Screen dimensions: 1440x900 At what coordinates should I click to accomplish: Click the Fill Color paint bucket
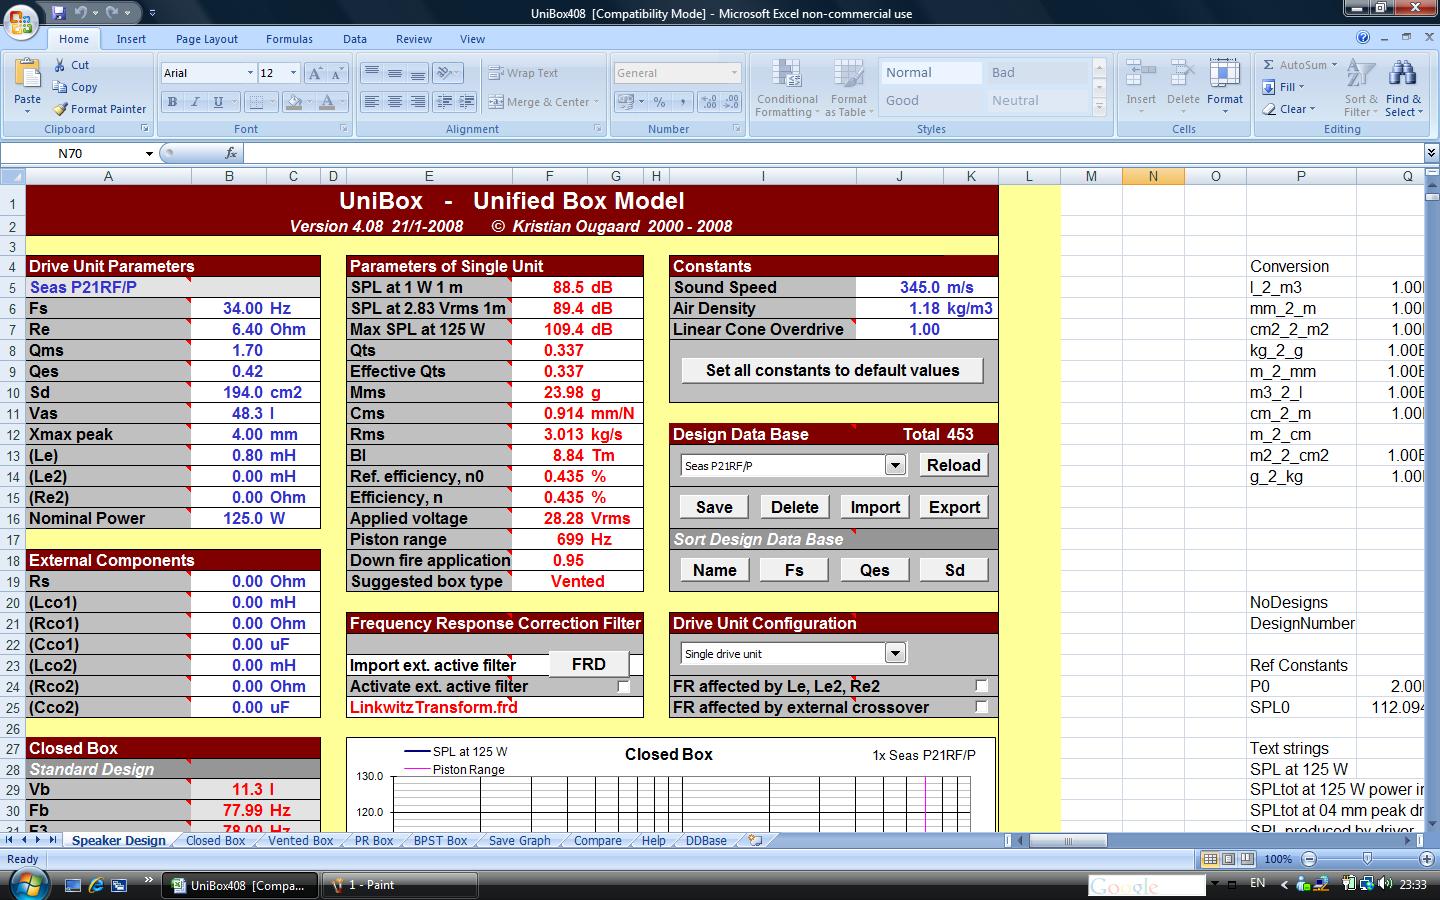point(292,102)
